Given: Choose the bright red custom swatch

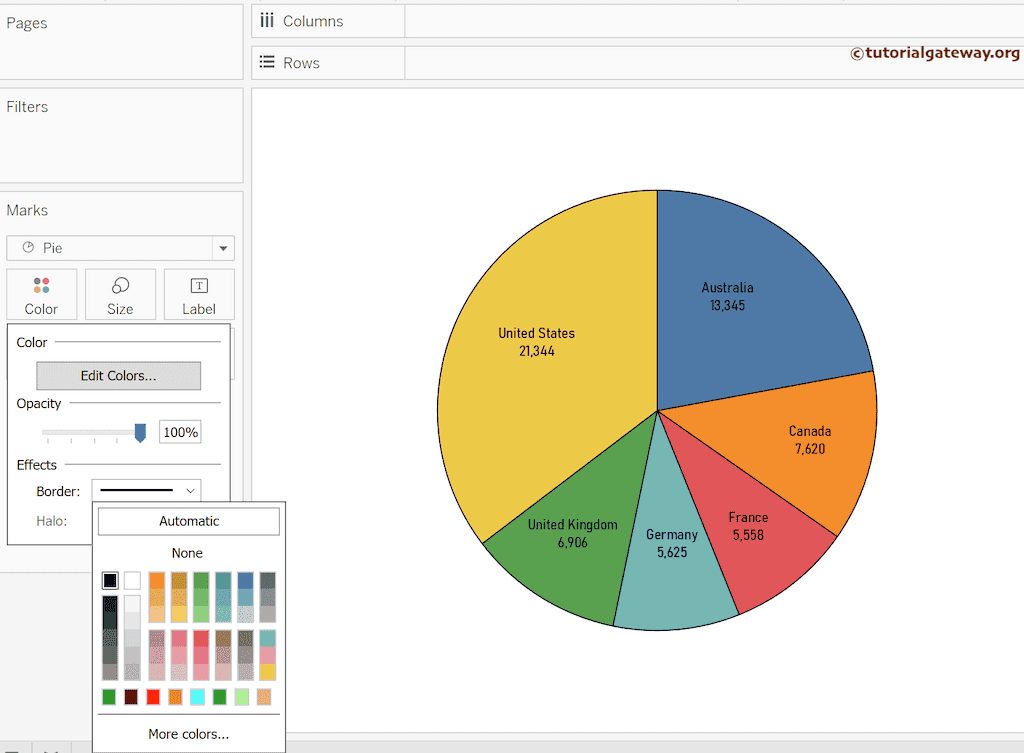Looking at the screenshot, I should point(153,697).
